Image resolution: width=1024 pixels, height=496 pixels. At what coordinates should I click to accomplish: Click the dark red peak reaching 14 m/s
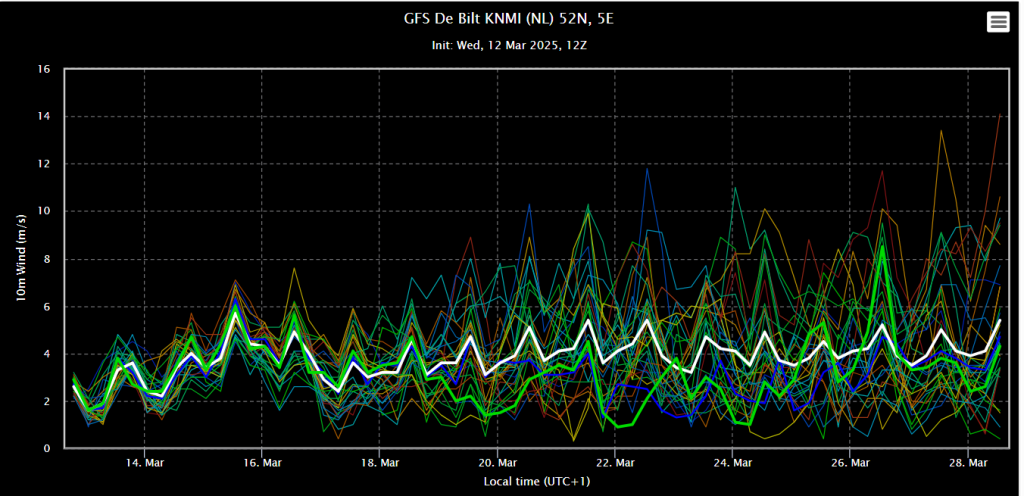click(999, 115)
